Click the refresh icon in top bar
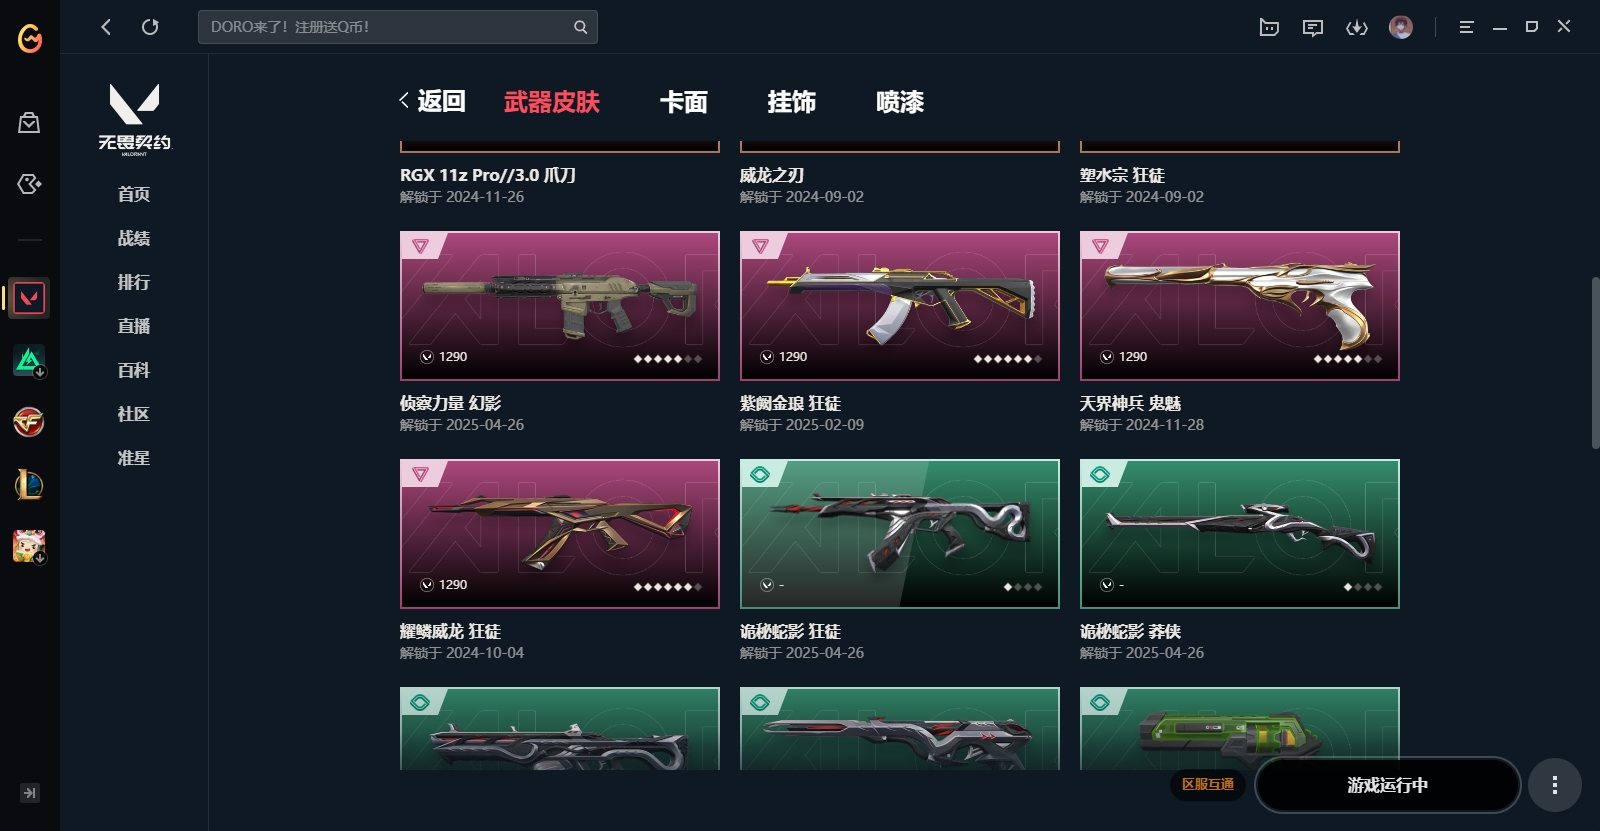 (150, 27)
